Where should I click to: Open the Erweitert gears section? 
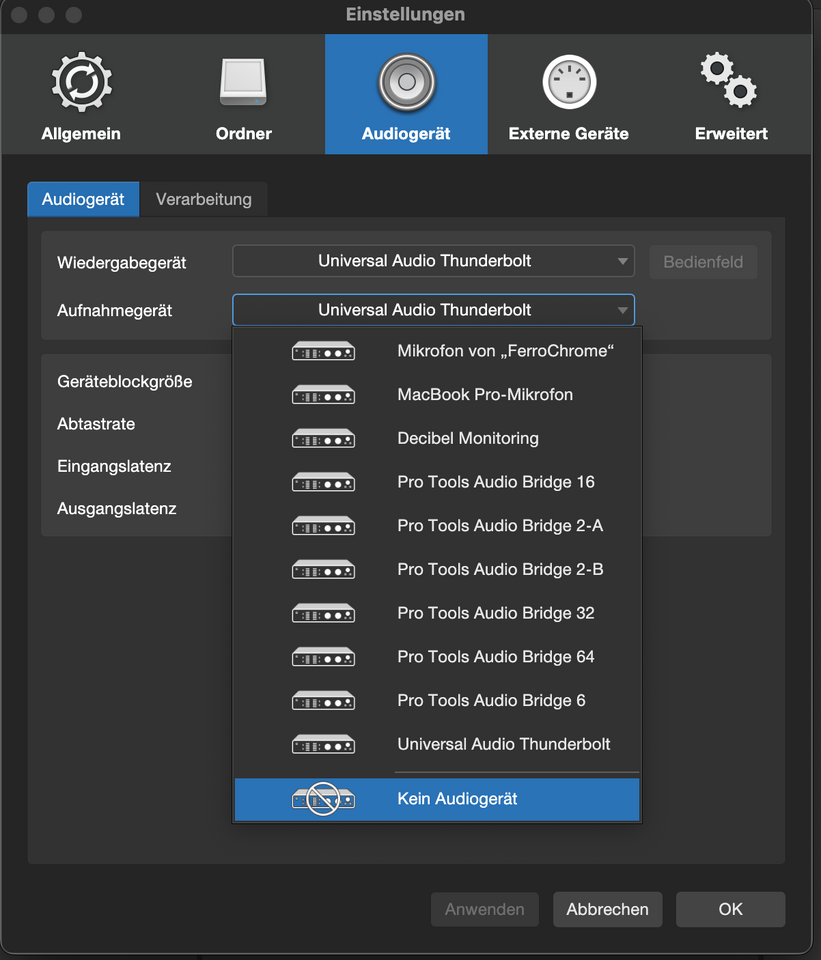click(x=731, y=95)
